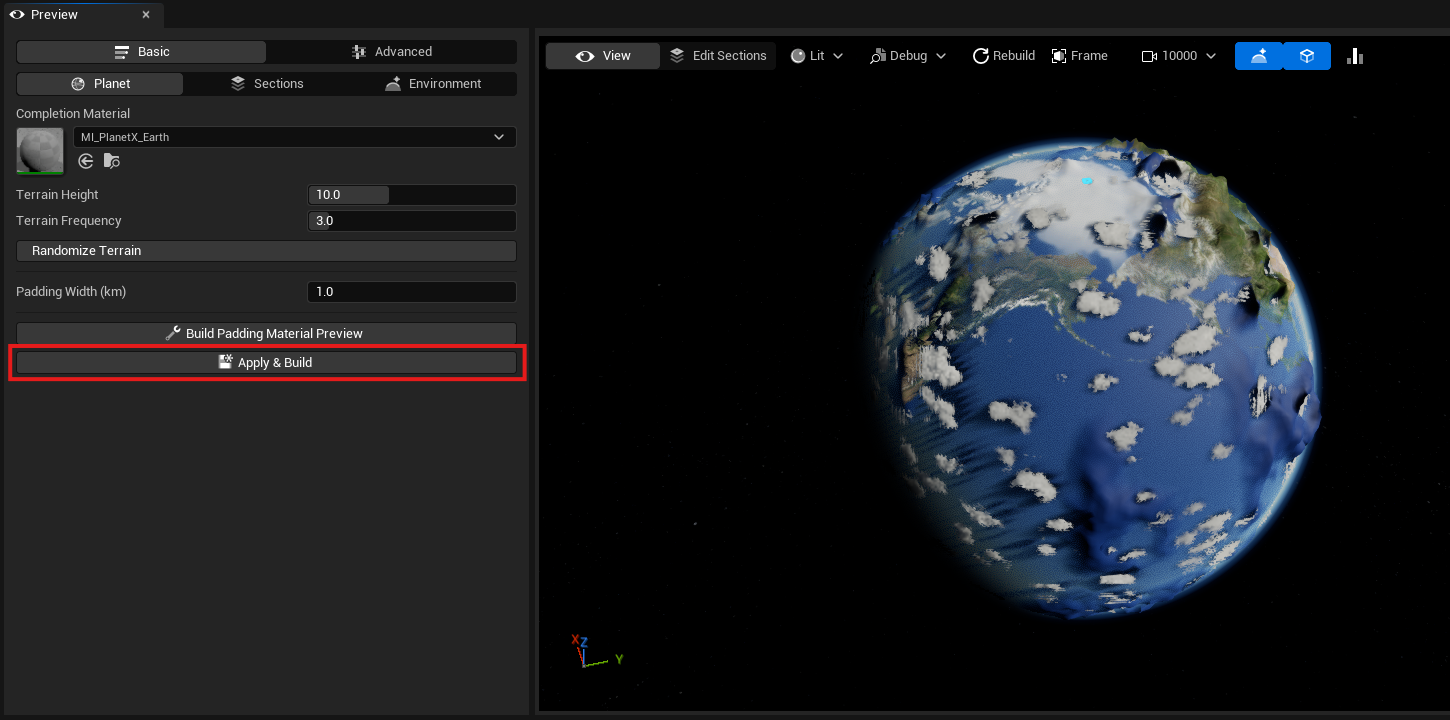This screenshot has height=720, width=1450.
Task: Open the MI_PlanetX_Earth material dropdown
Action: pos(295,137)
